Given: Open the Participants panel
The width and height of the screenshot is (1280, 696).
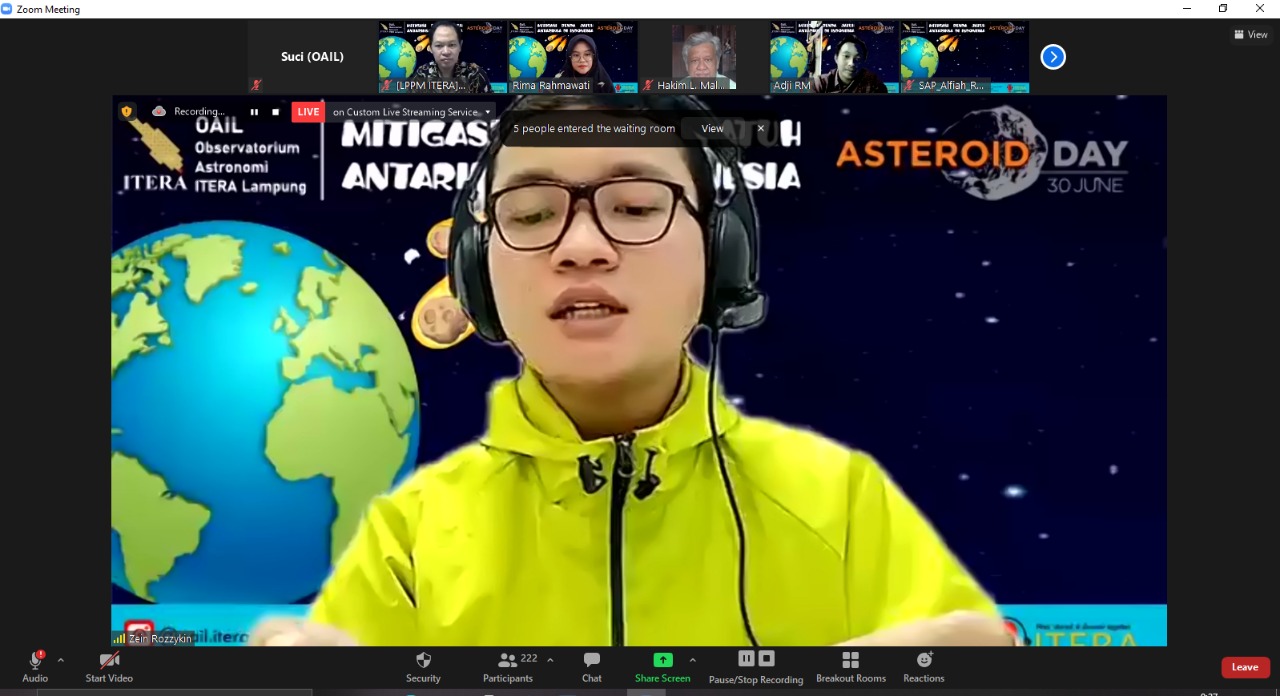Looking at the screenshot, I should 508,666.
